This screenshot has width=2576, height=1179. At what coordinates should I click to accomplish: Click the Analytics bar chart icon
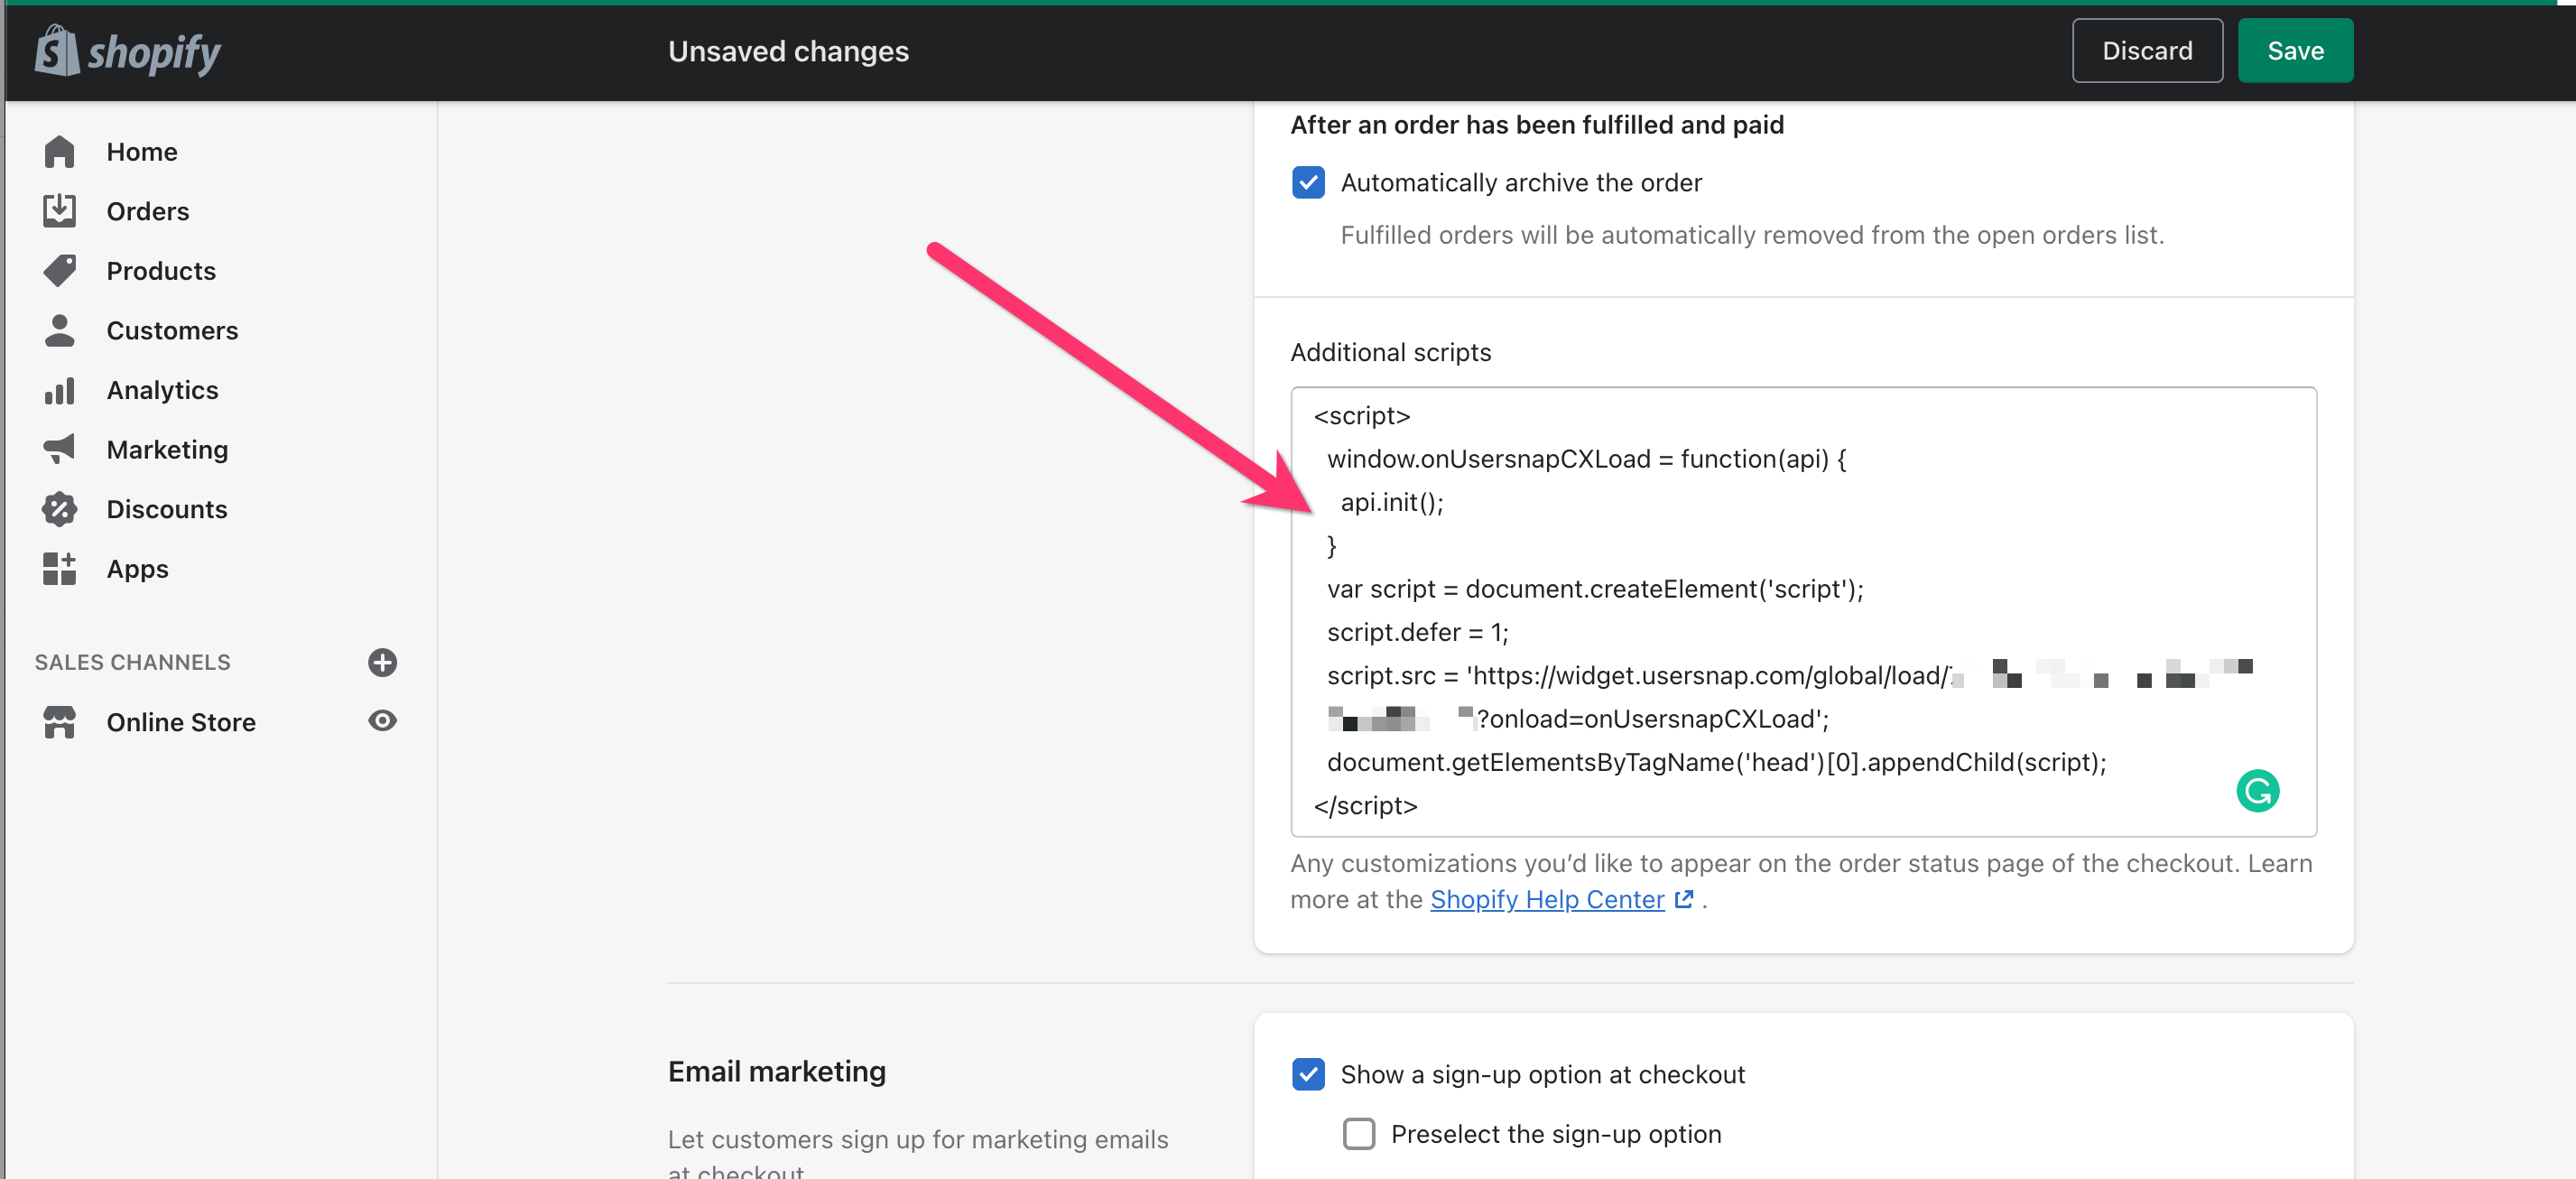[x=59, y=390]
